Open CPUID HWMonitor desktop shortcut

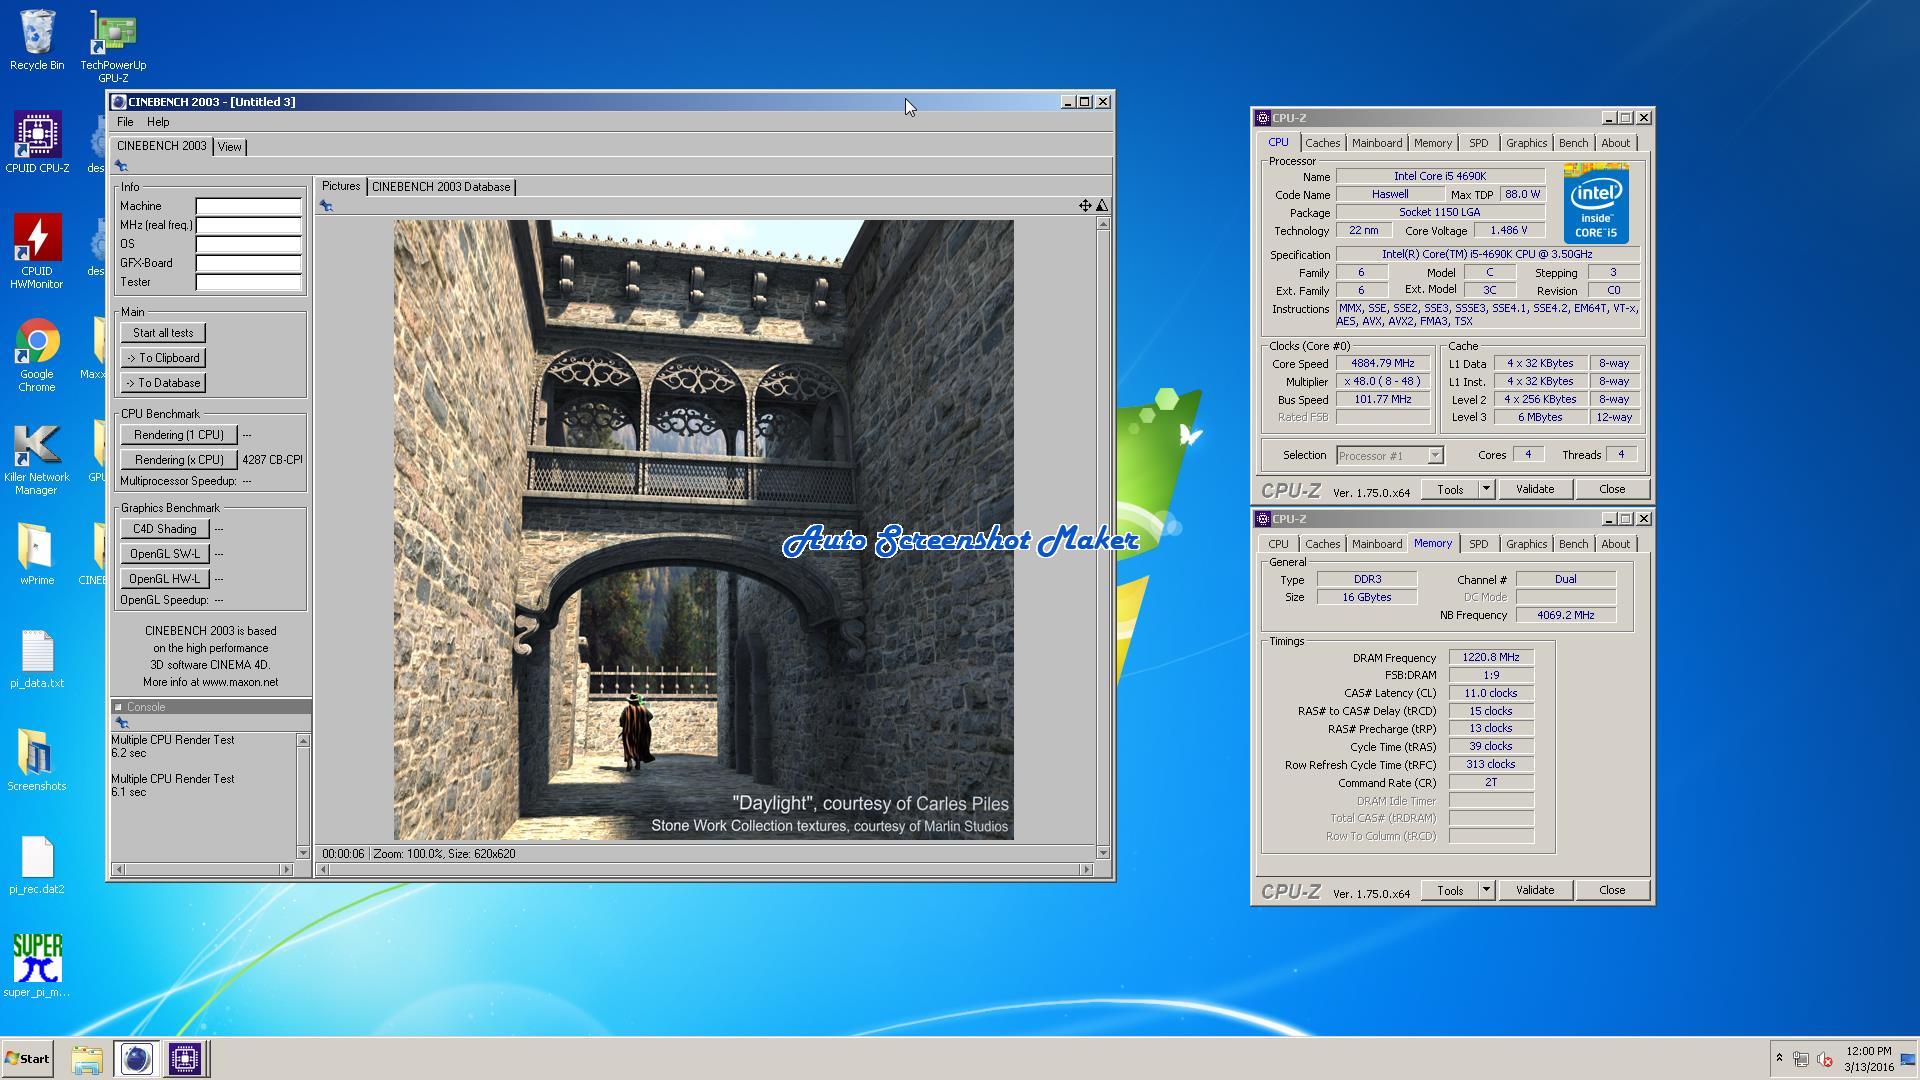(x=37, y=251)
